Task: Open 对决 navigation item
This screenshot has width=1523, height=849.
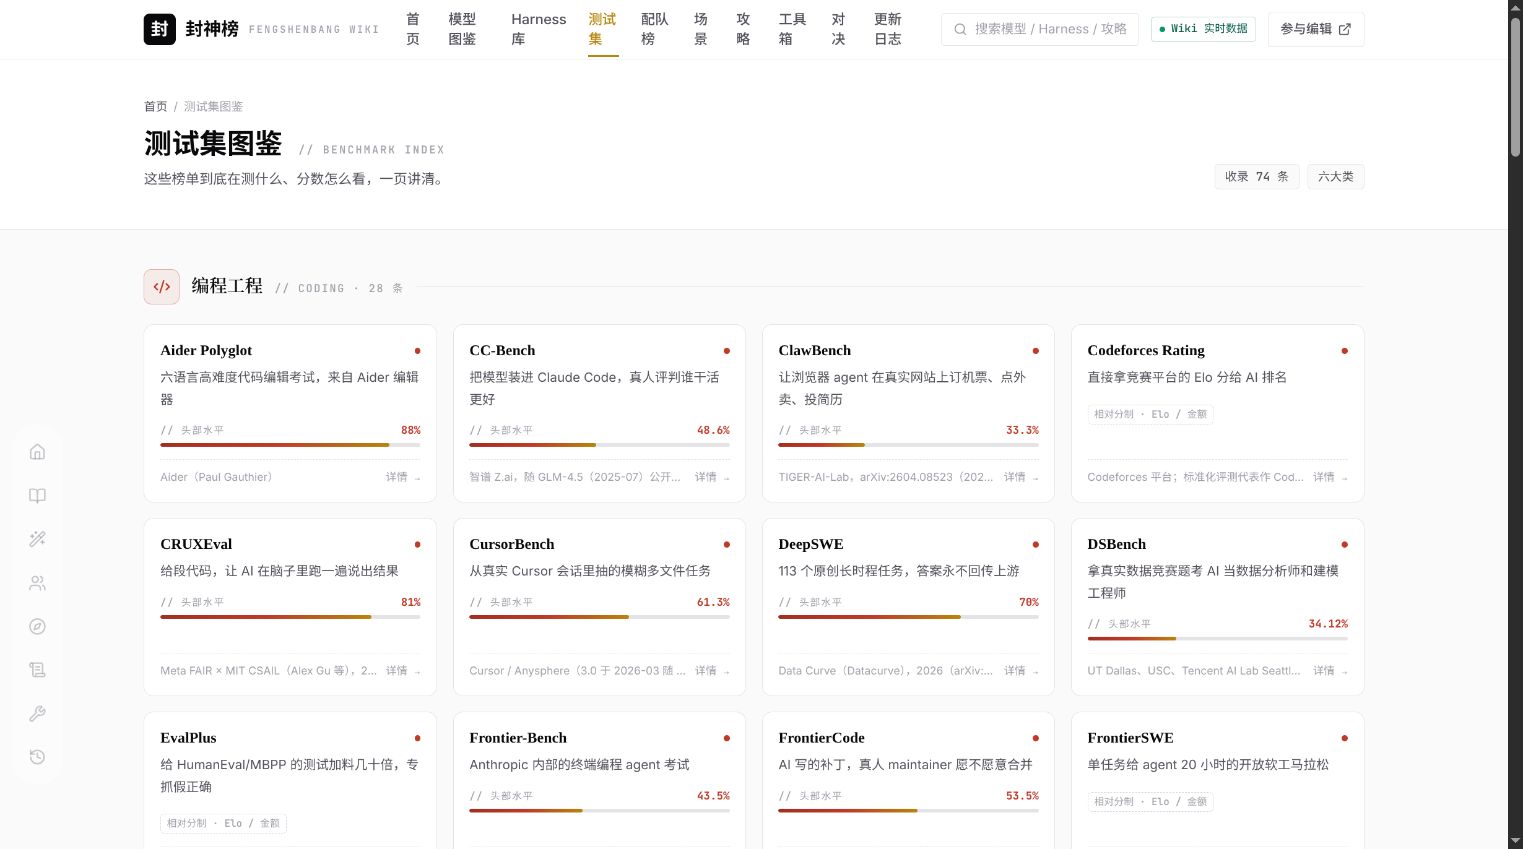Action: coord(838,29)
